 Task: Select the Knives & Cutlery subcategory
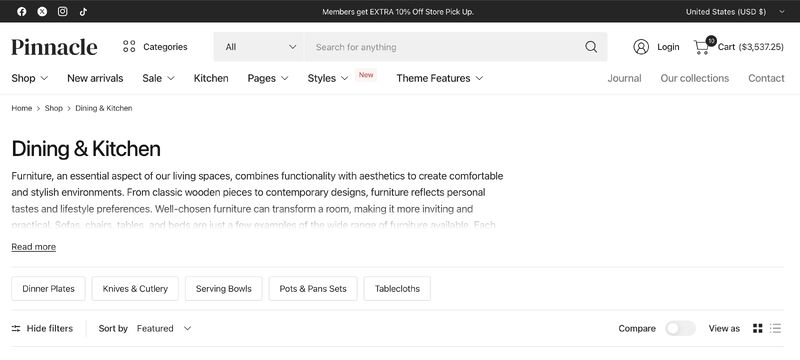click(x=135, y=289)
